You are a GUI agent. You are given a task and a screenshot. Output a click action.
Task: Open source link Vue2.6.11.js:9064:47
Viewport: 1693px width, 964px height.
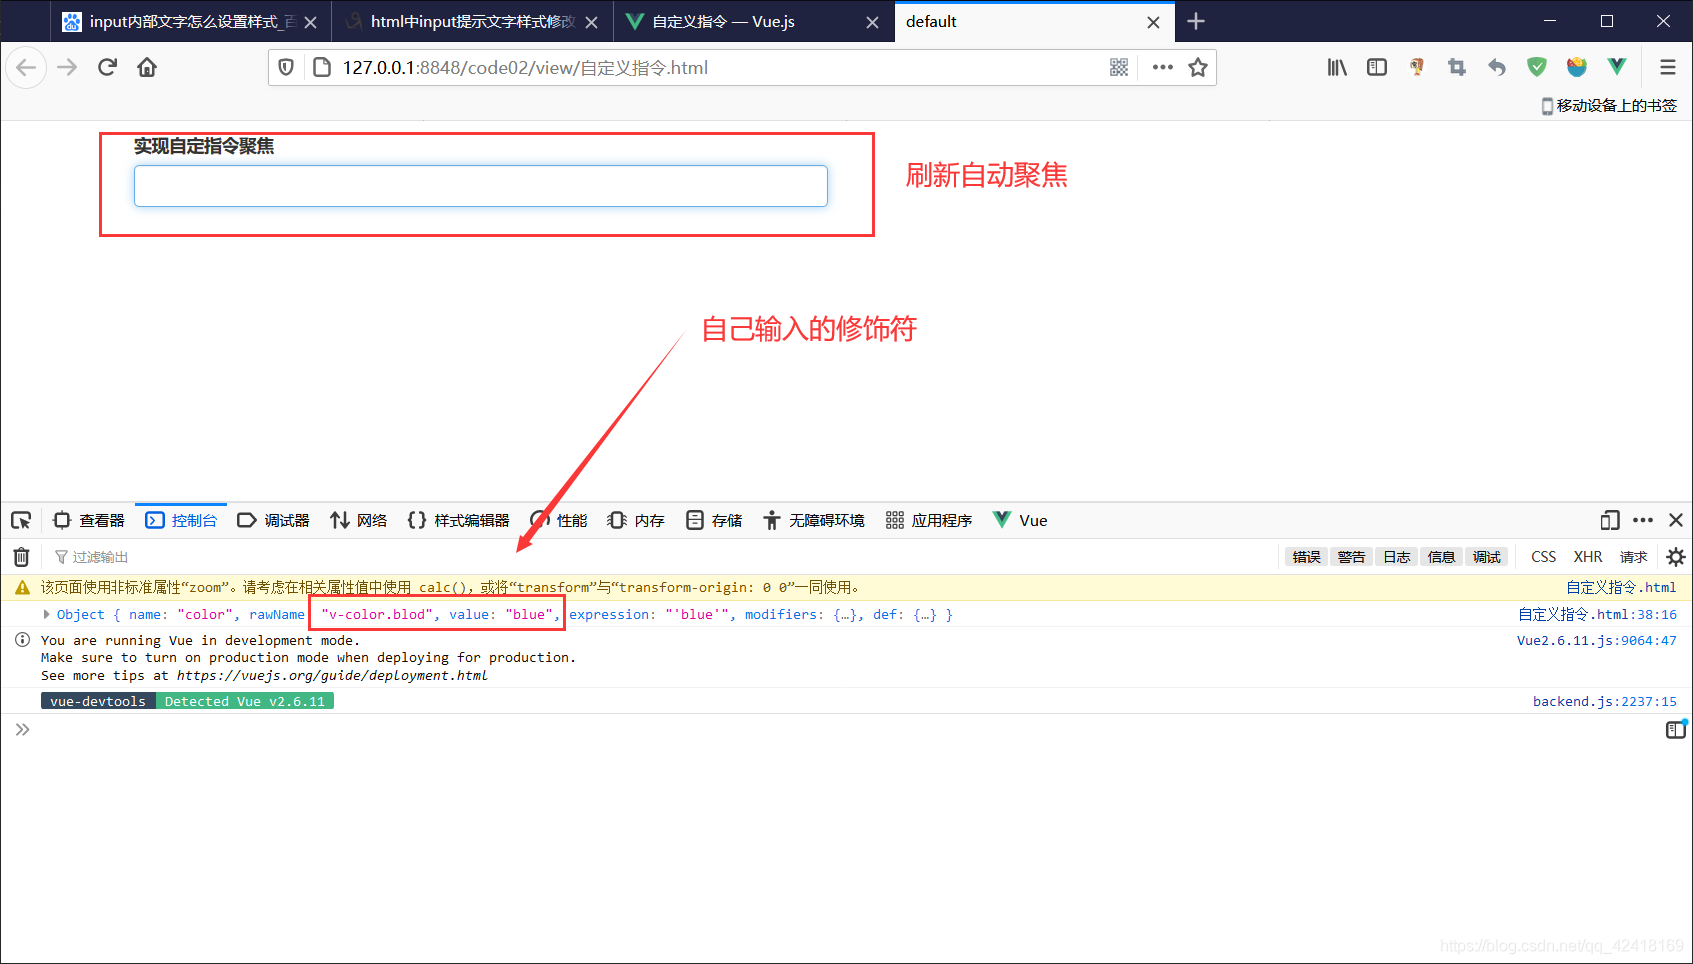click(x=1597, y=641)
